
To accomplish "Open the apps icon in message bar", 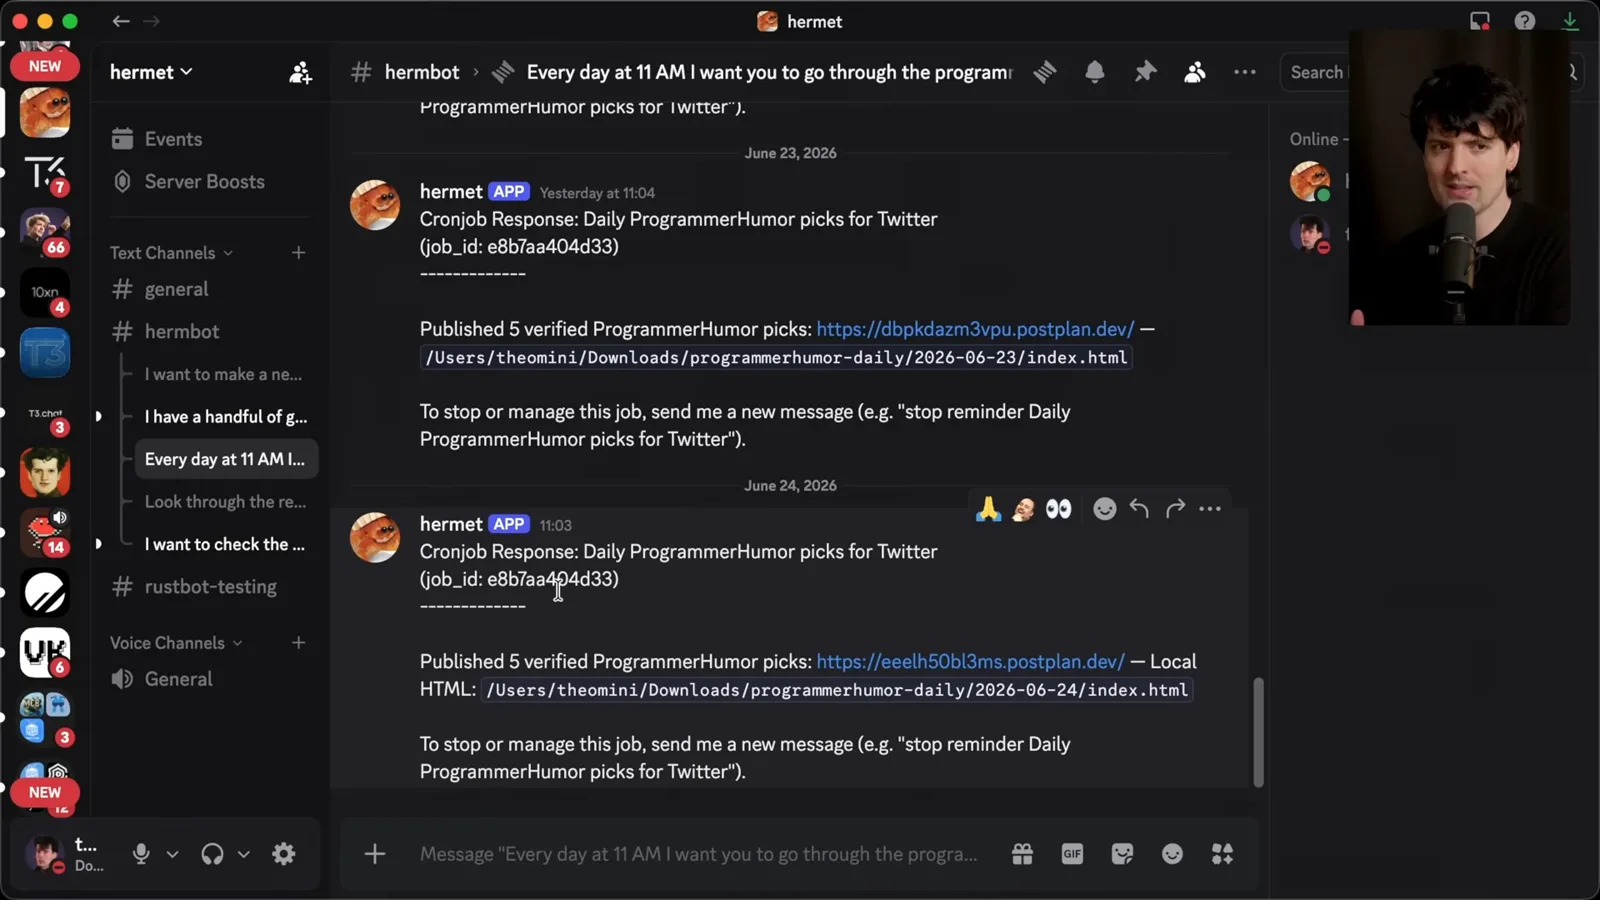I will [1222, 854].
